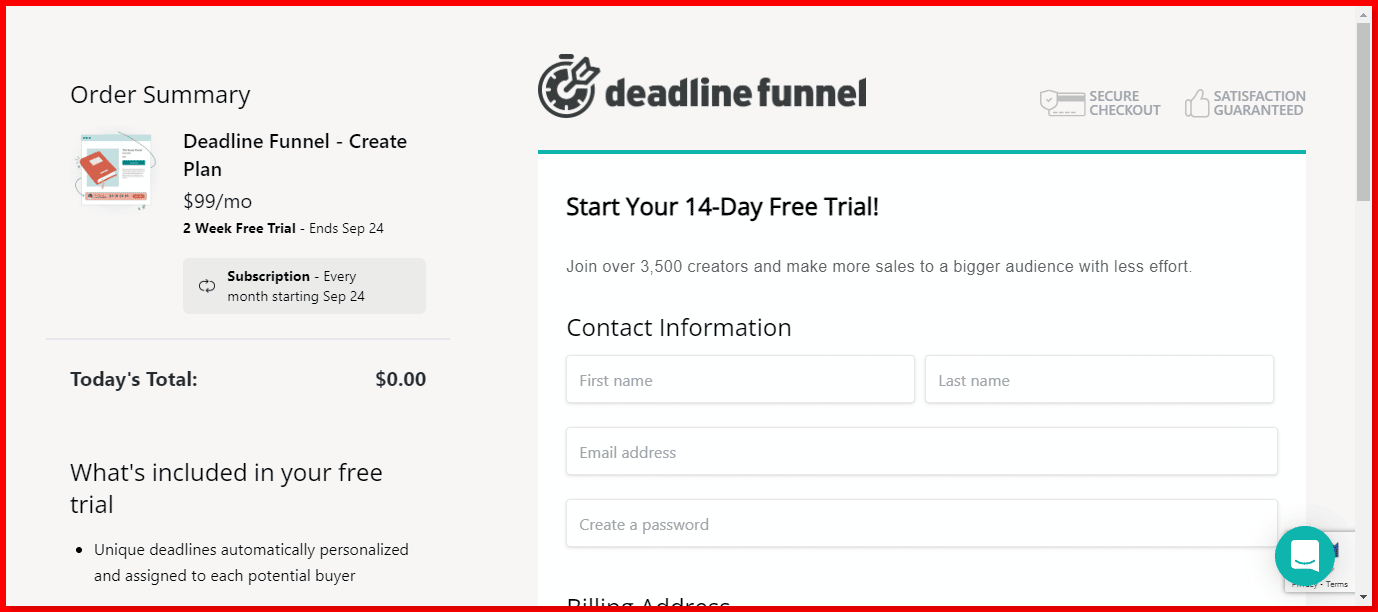1378x612 pixels.
Task: Open the reCAPTCHA Terms link
Action: 1338,584
